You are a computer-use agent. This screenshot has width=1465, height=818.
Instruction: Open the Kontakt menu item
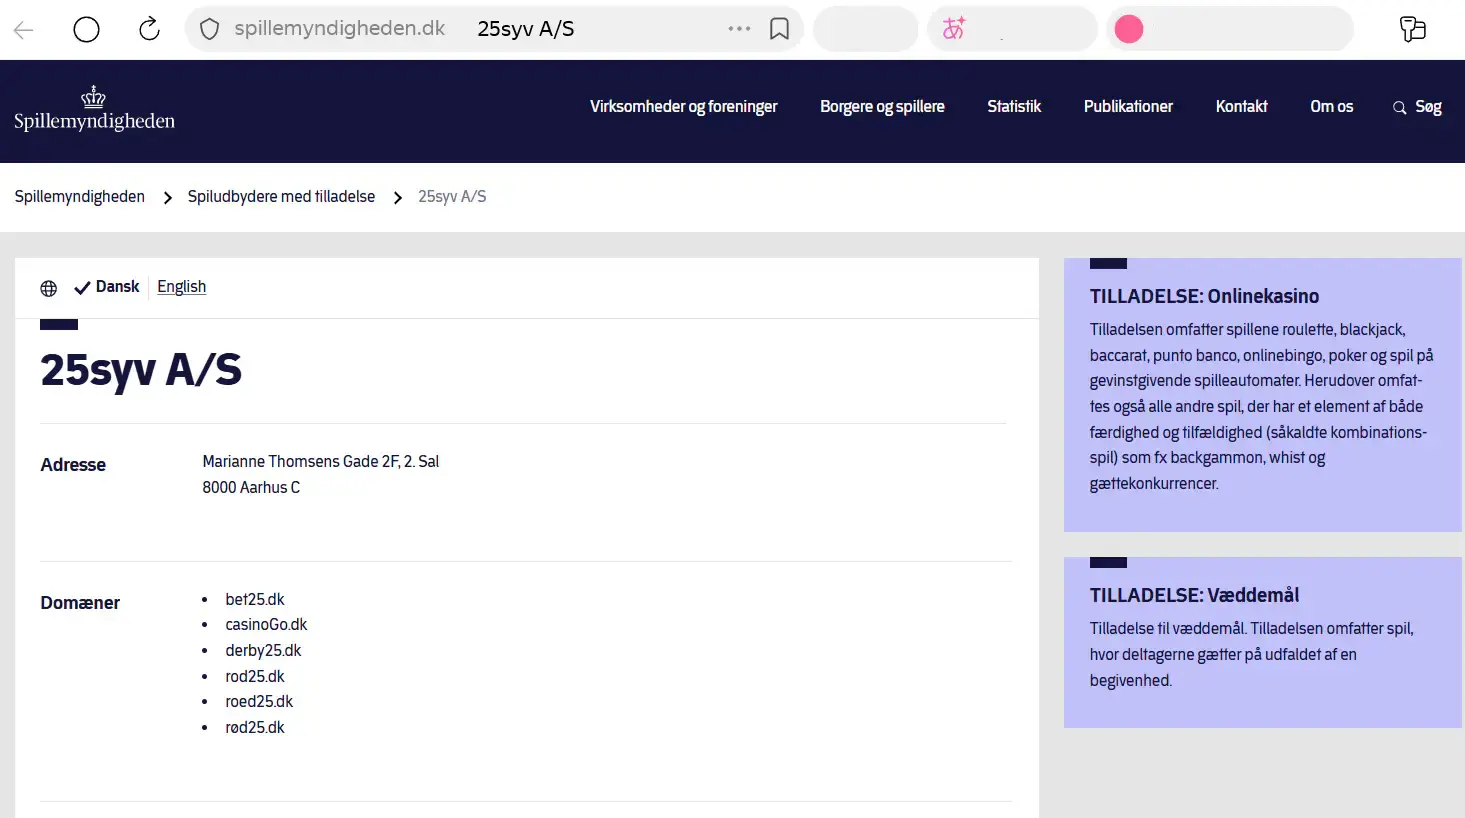[1241, 107]
